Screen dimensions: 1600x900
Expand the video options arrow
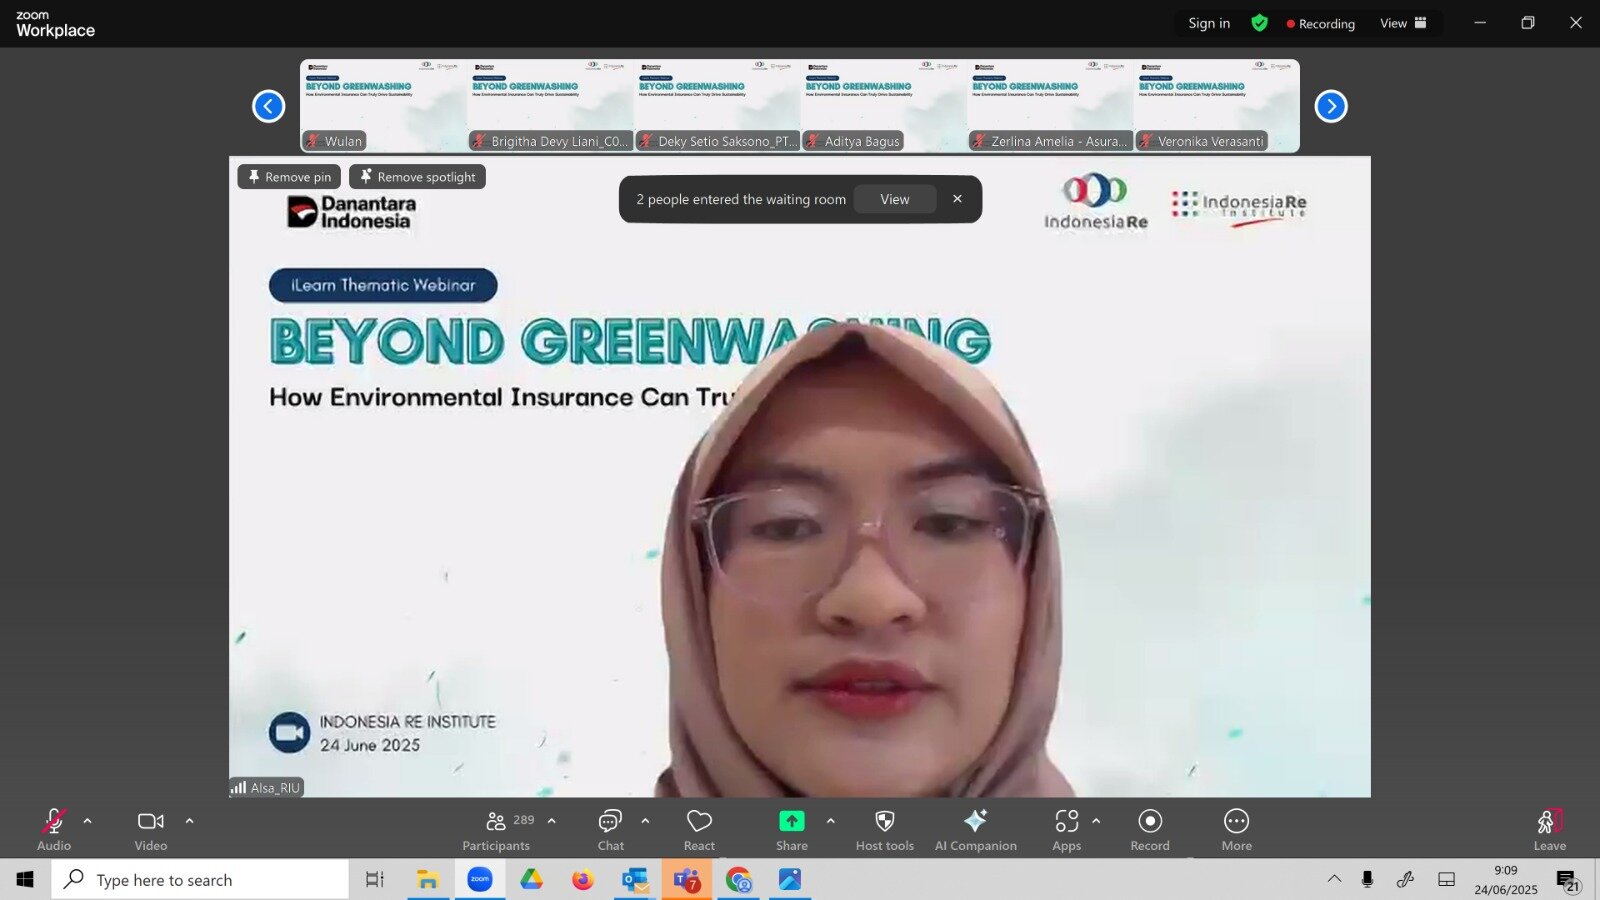pyautogui.click(x=189, y=821)
